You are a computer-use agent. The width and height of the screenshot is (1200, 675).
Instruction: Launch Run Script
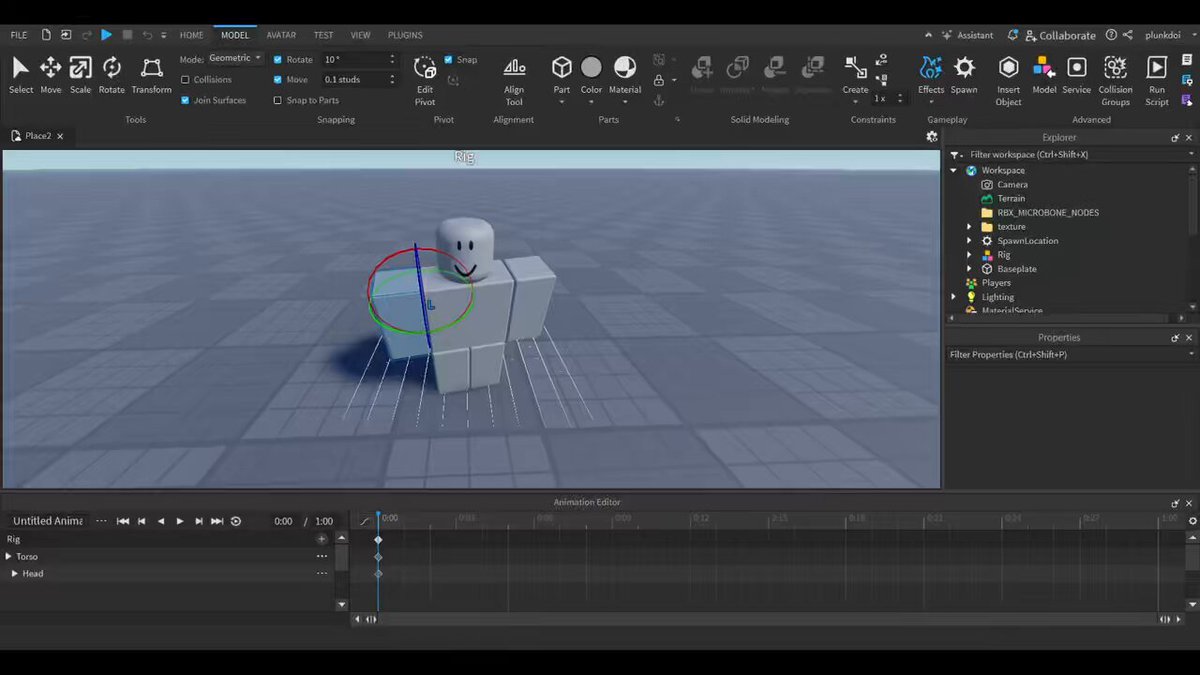pos(1157,80)
